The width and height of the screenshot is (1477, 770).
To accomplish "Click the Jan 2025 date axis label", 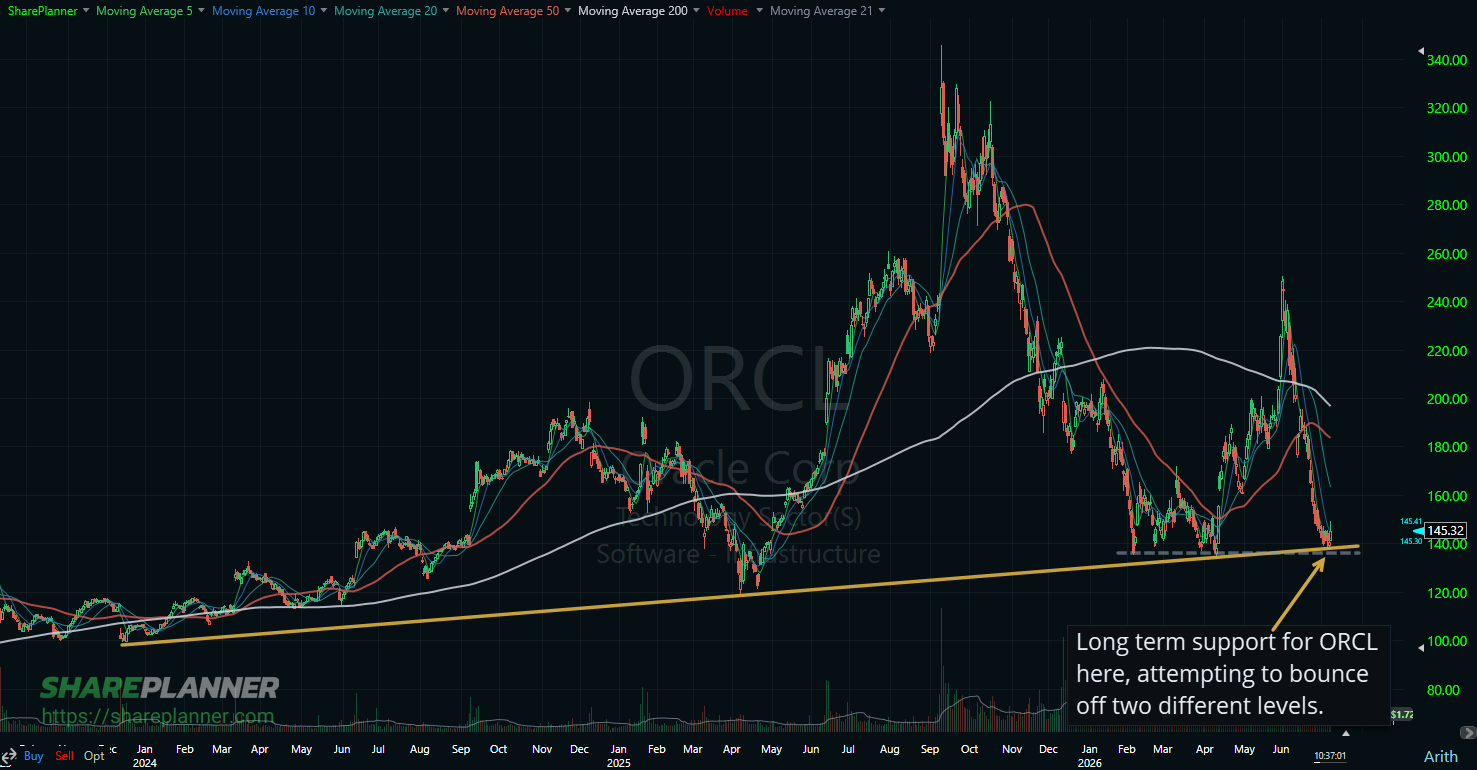I will [618, 755].
